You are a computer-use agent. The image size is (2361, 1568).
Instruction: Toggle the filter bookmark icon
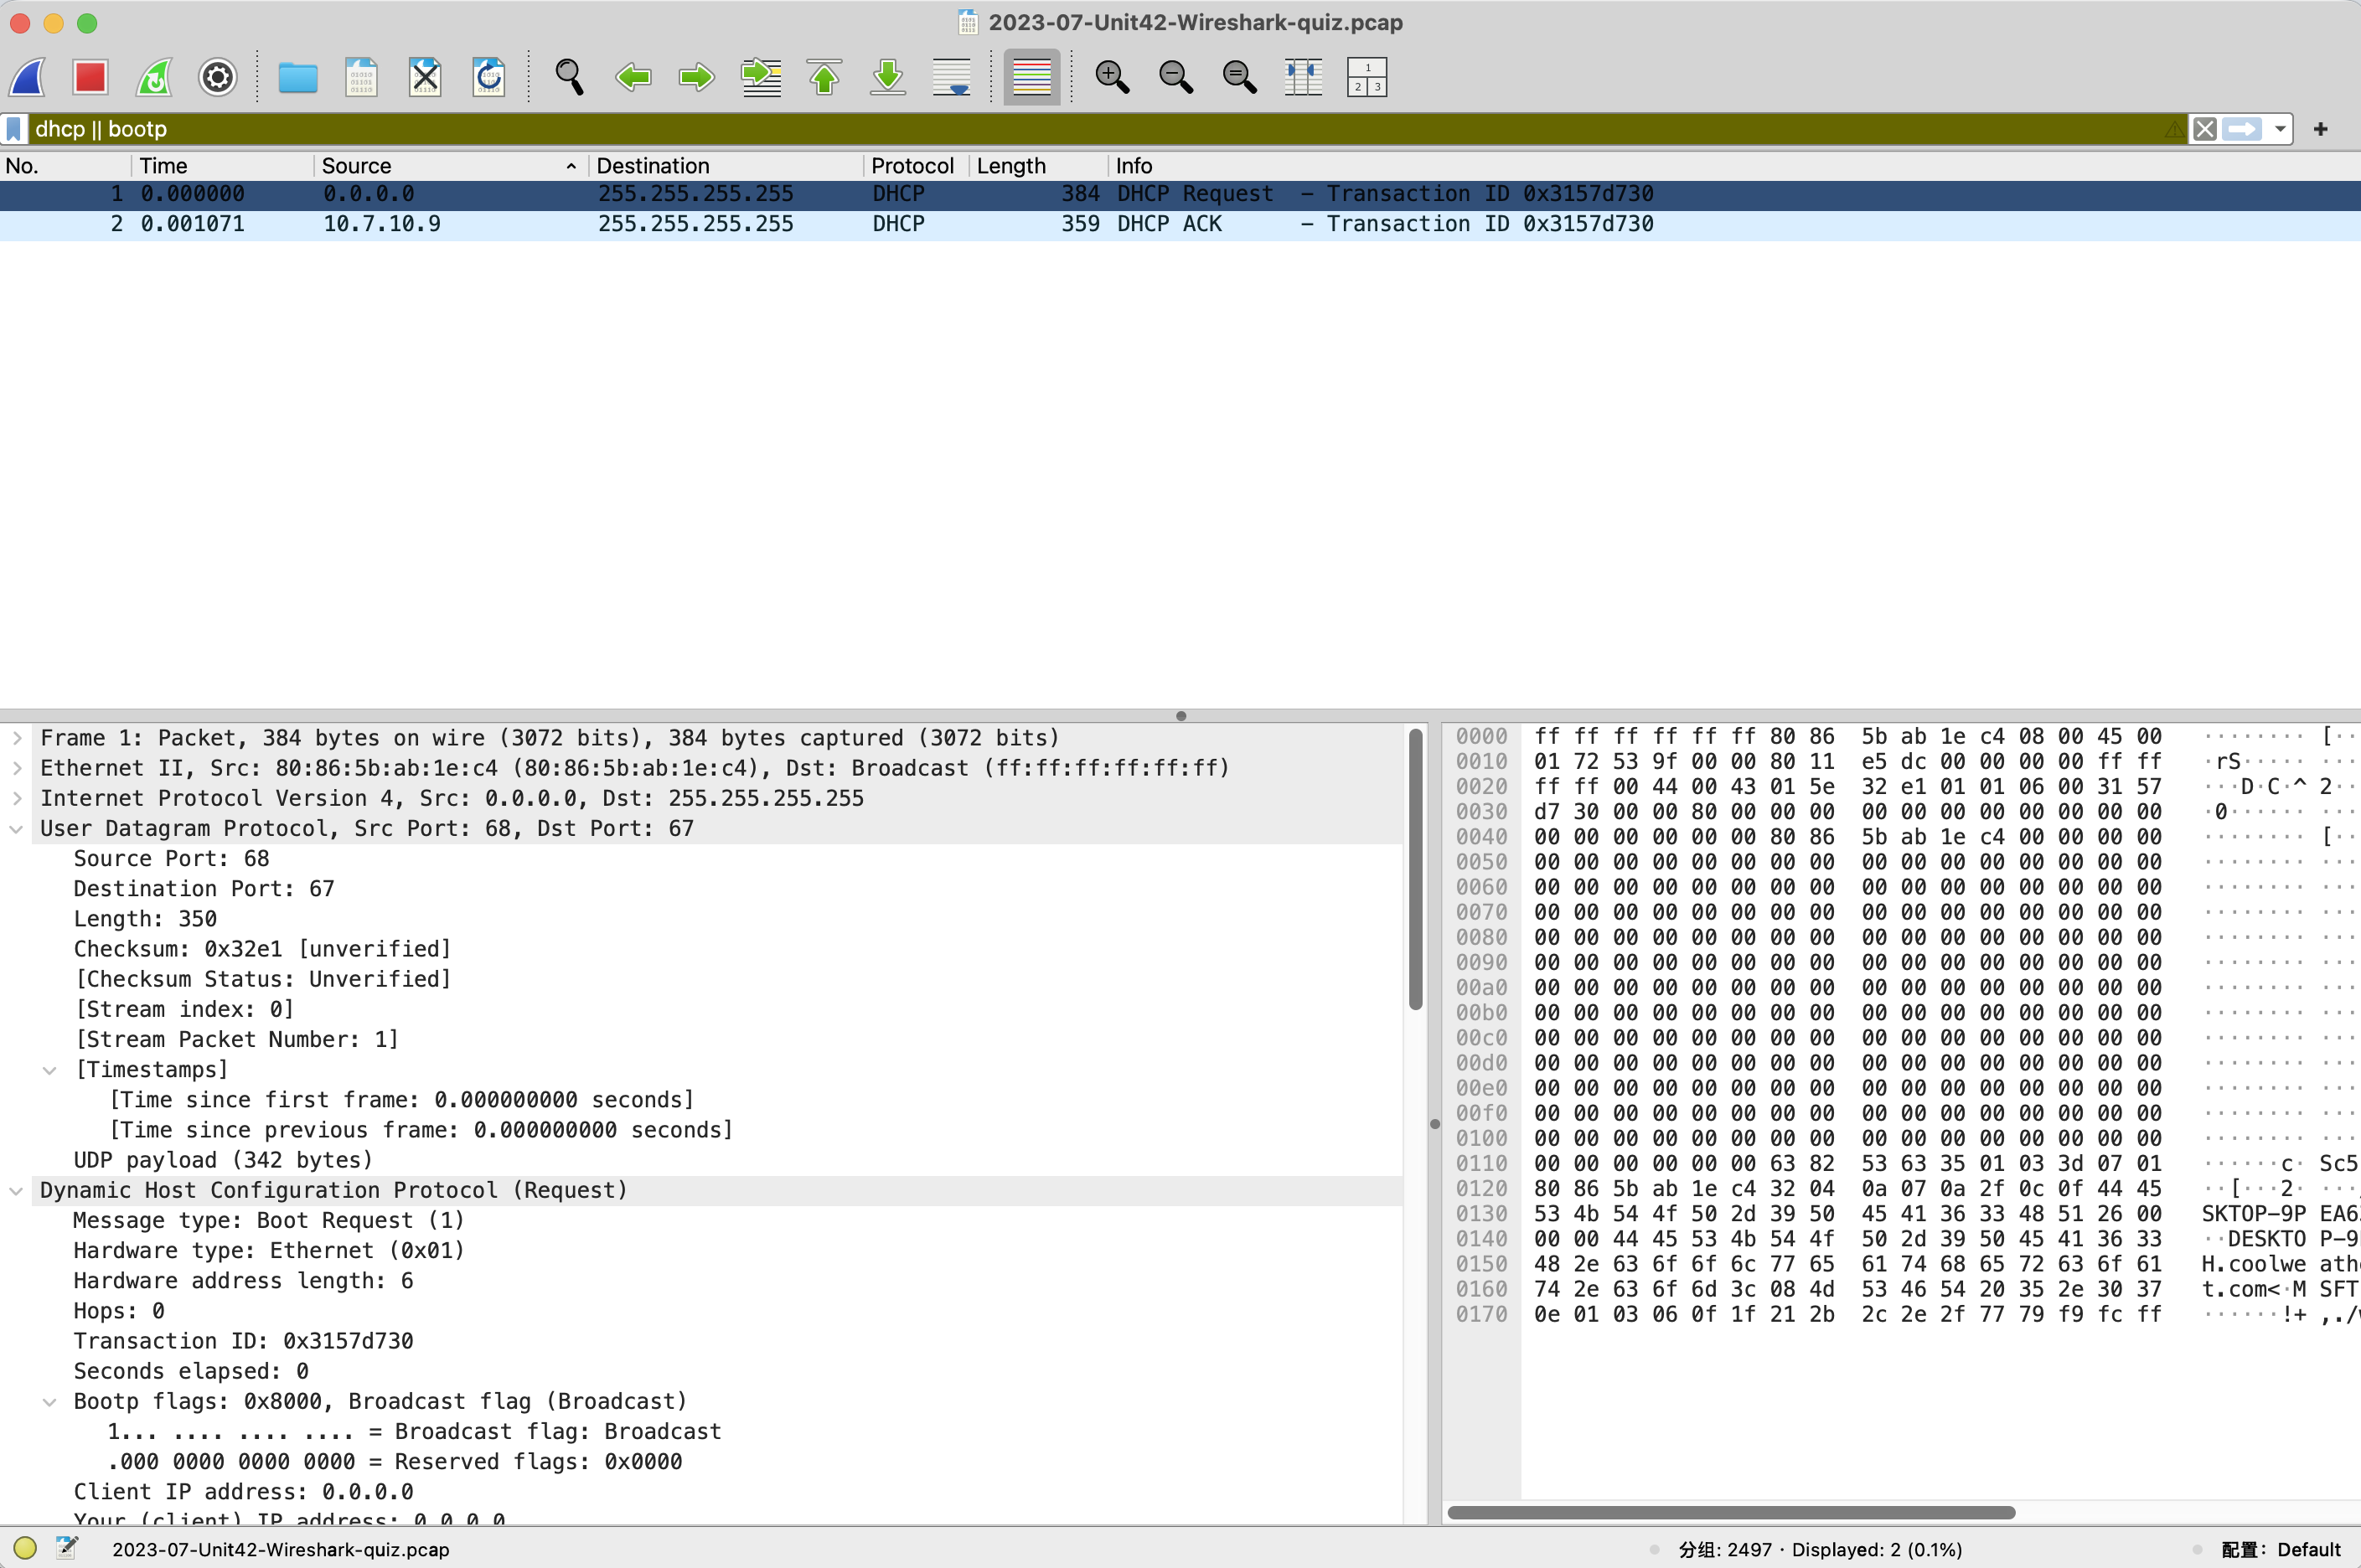click(x=14, y=129)
